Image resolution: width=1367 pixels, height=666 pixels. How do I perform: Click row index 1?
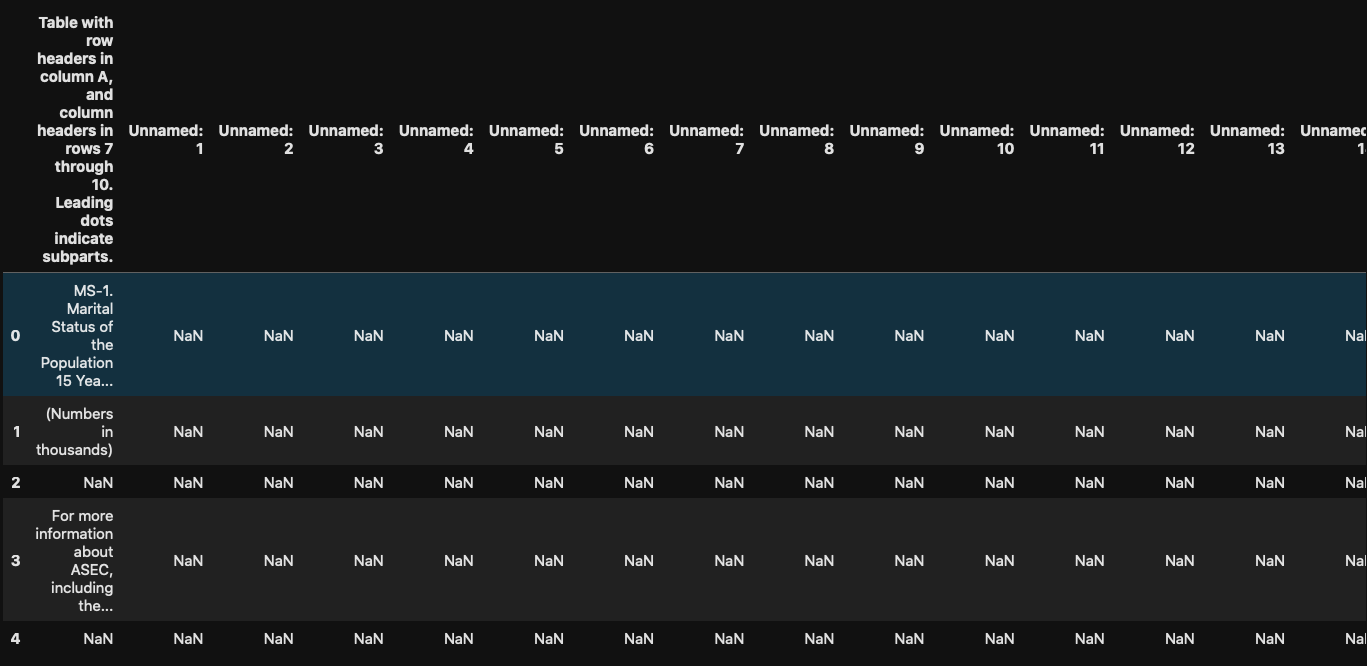click(16, 432)
